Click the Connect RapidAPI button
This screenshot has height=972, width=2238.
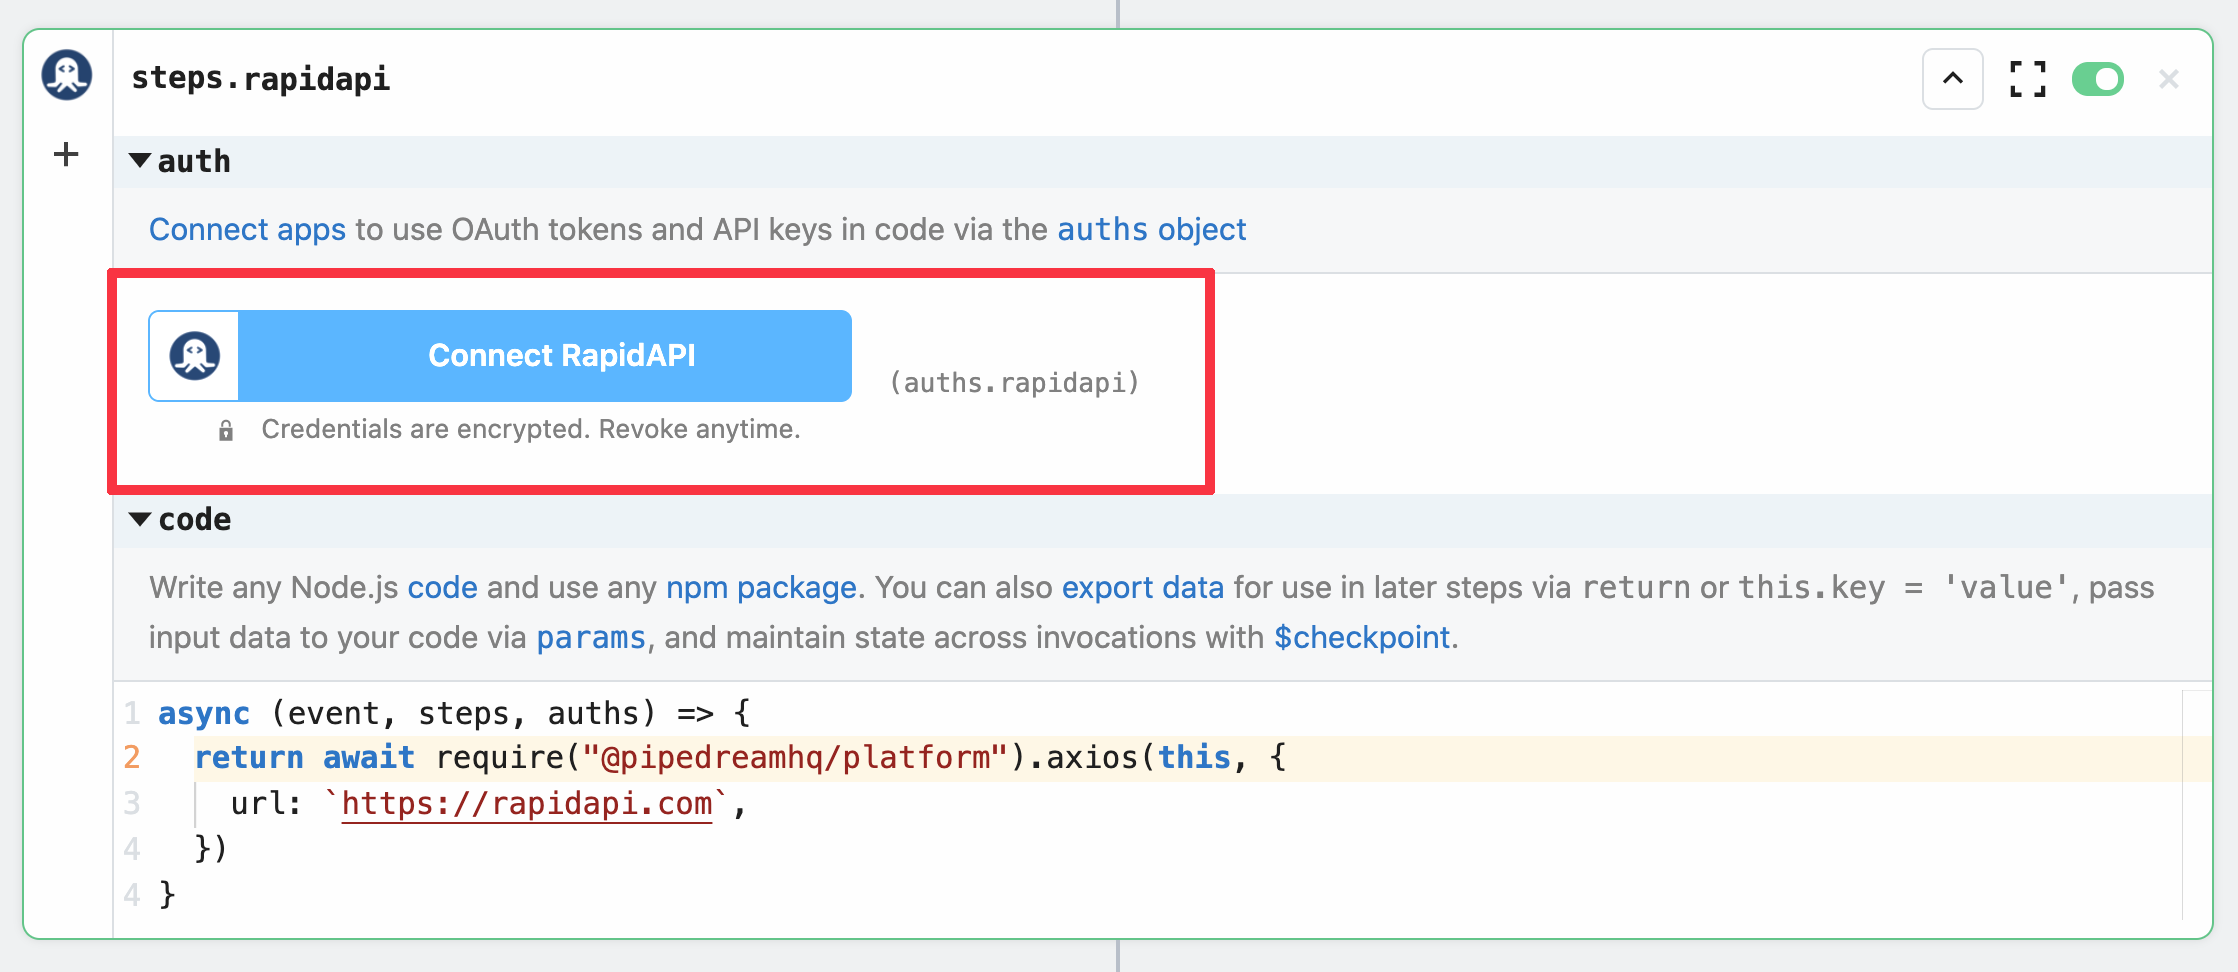click(500, 356)
